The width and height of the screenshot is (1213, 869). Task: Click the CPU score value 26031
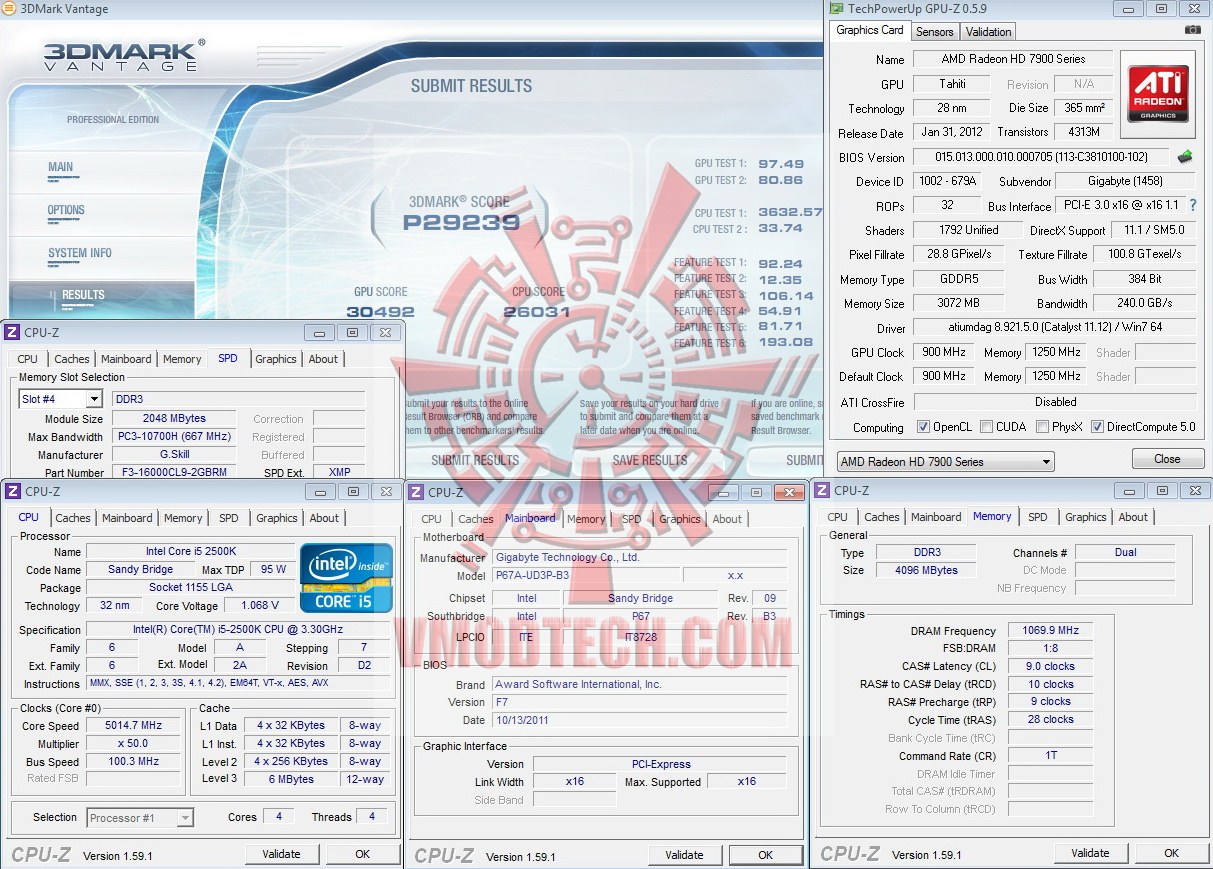537,312
